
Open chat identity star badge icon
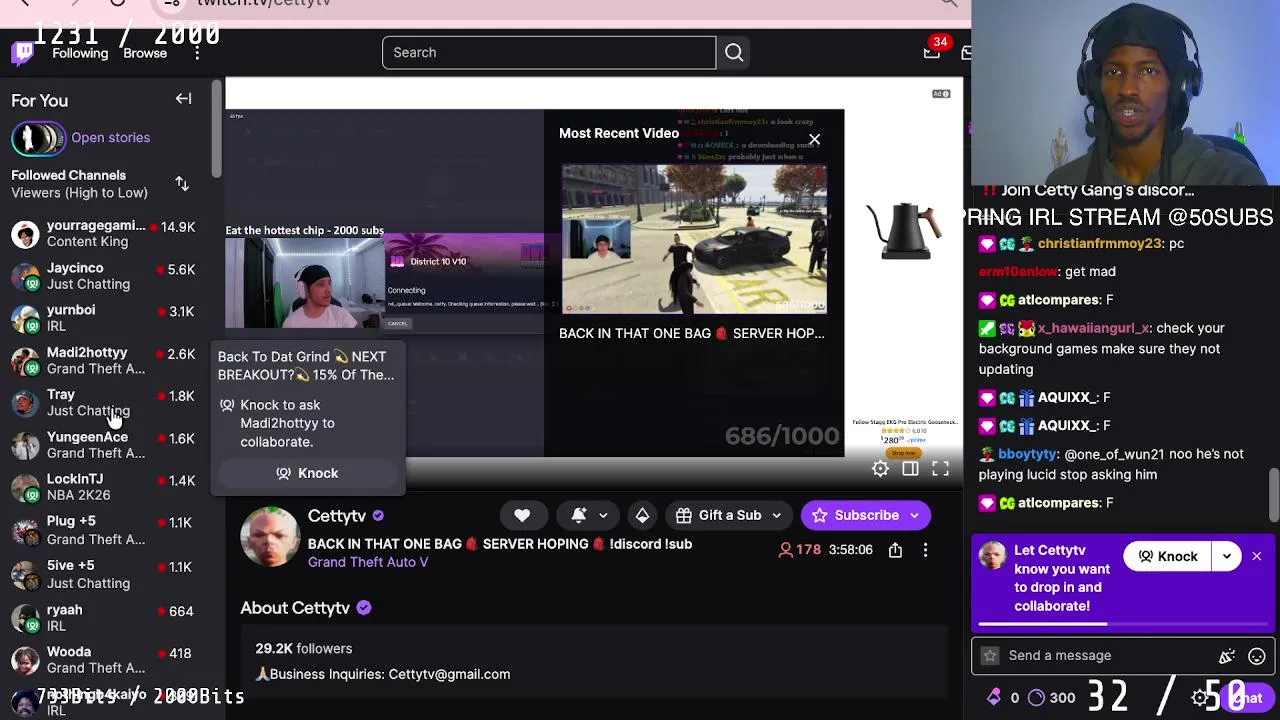pos(990,656)
